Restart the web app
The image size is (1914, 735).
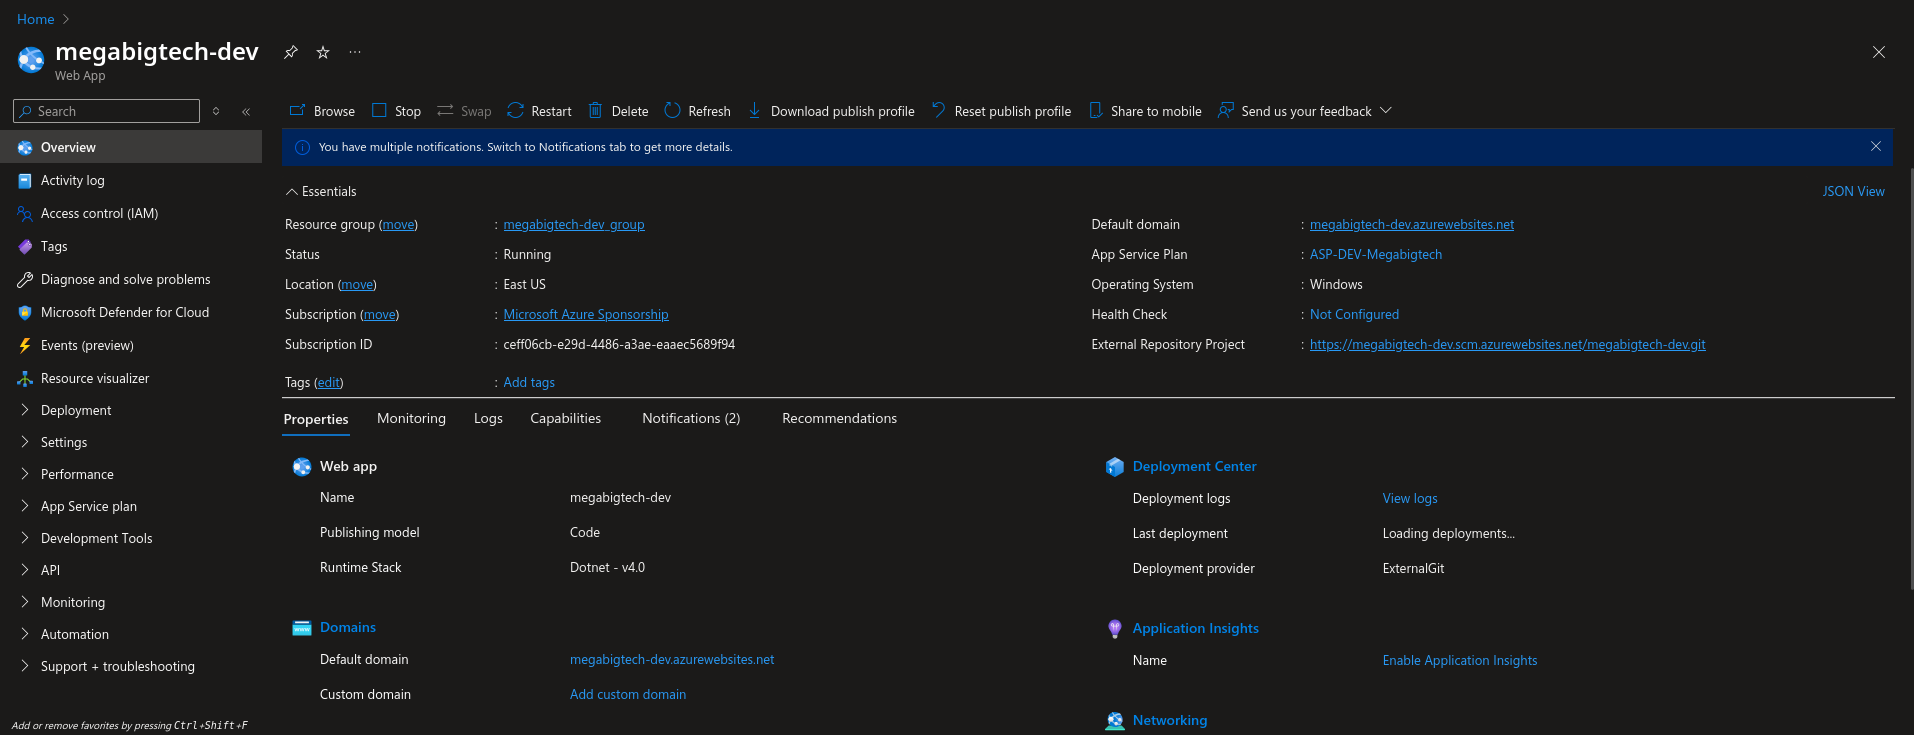[x=539, y=111]
